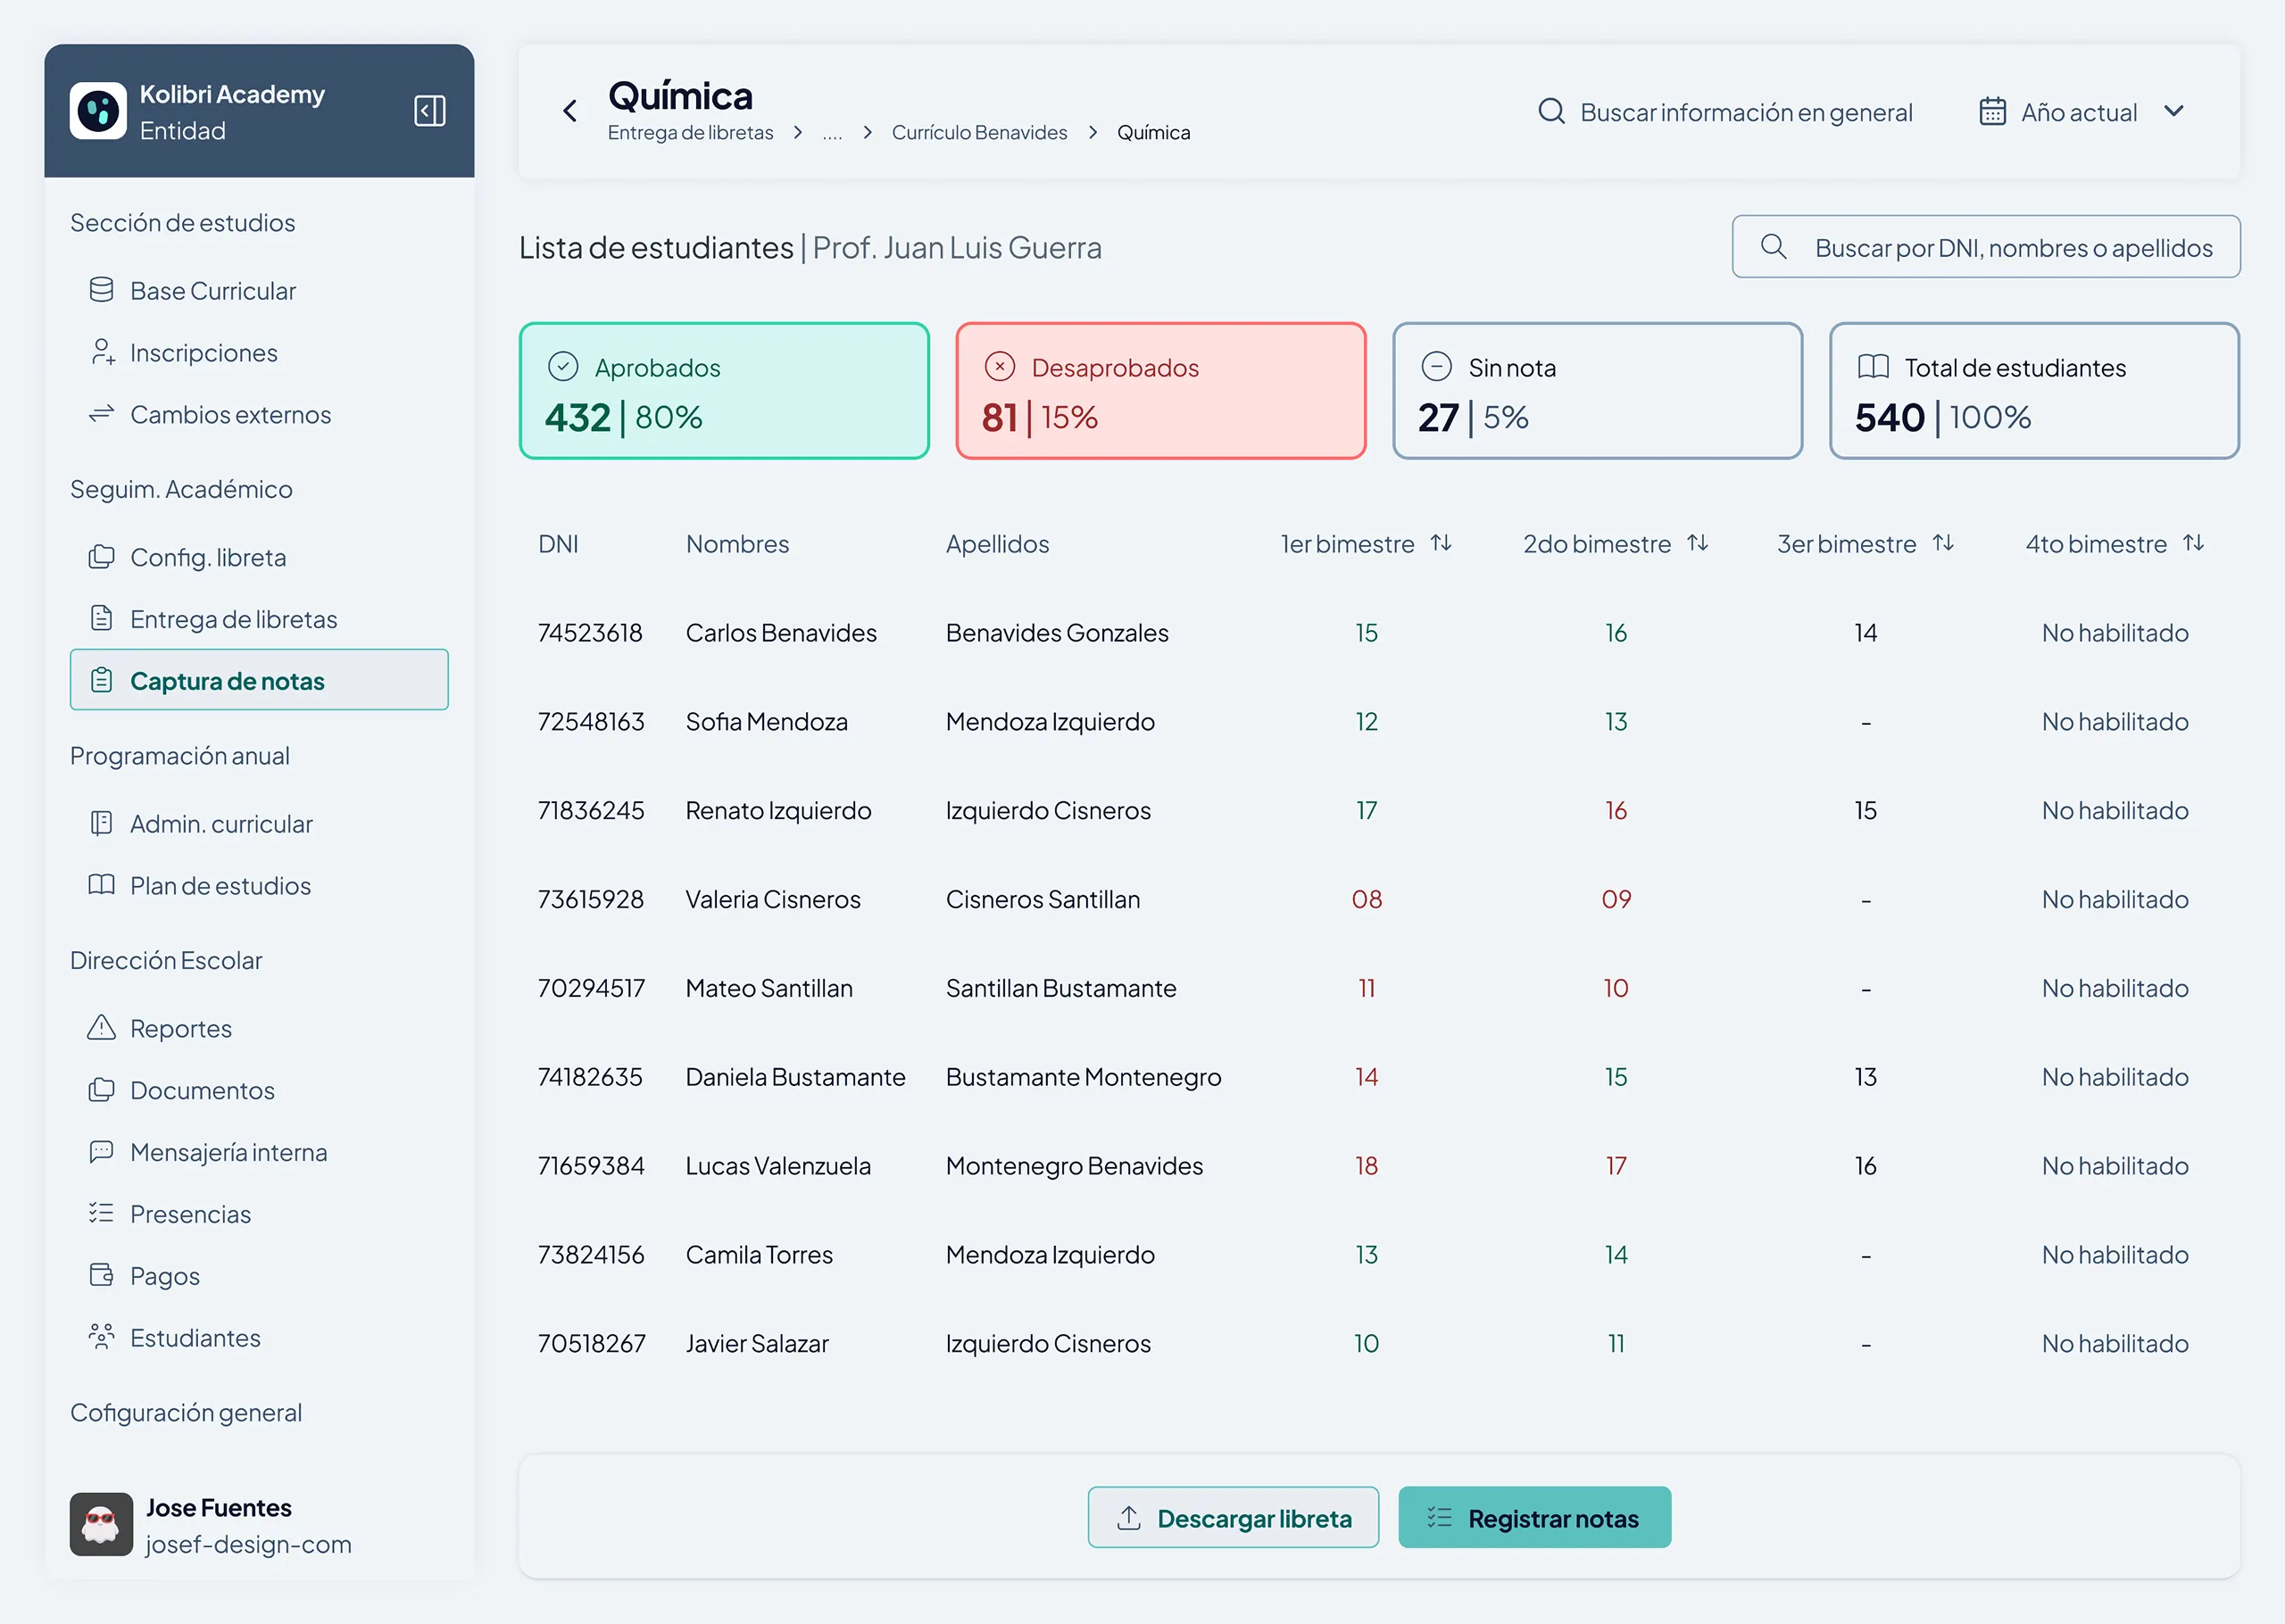Click the Presencias checklist icon
The image size is (2285, 1624).
pos(101,1213)
